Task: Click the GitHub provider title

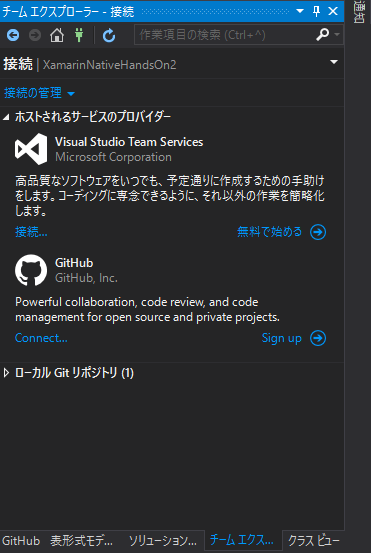Action: 74,263
